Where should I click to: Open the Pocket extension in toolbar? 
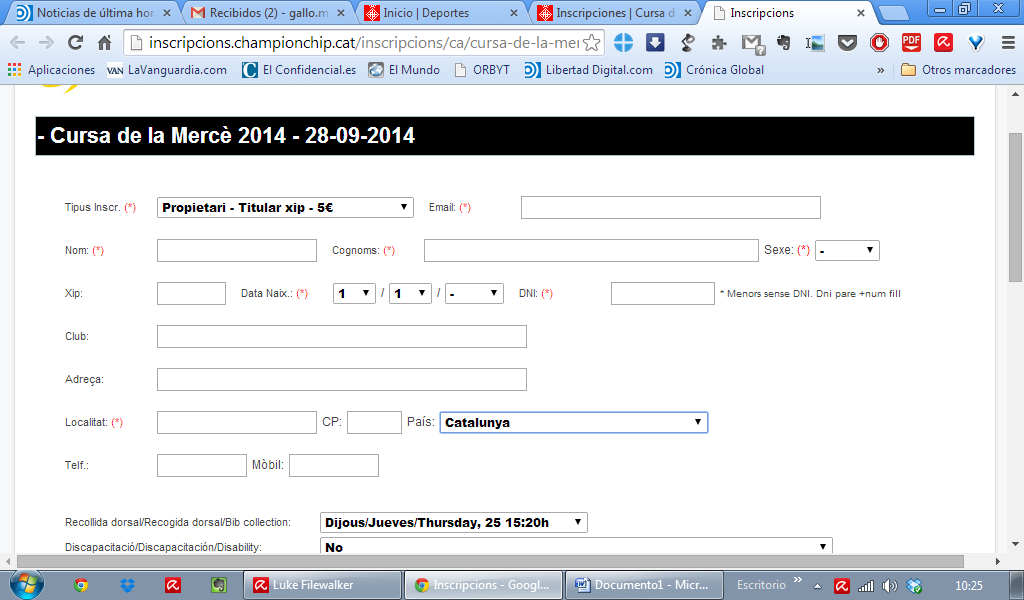[x=847, y=43]
